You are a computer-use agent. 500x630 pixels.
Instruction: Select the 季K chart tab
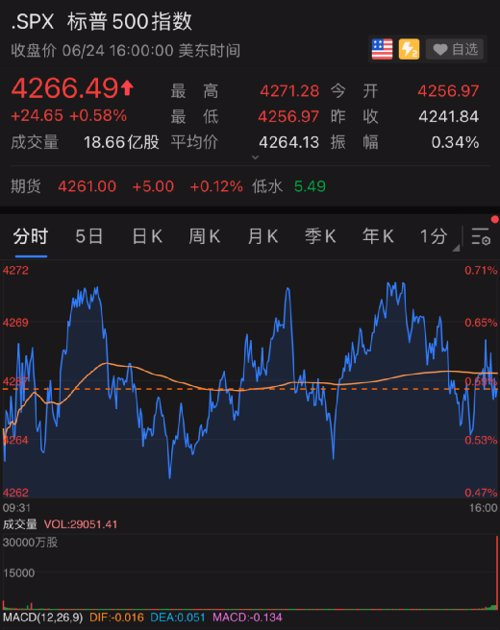pos(320,236)
